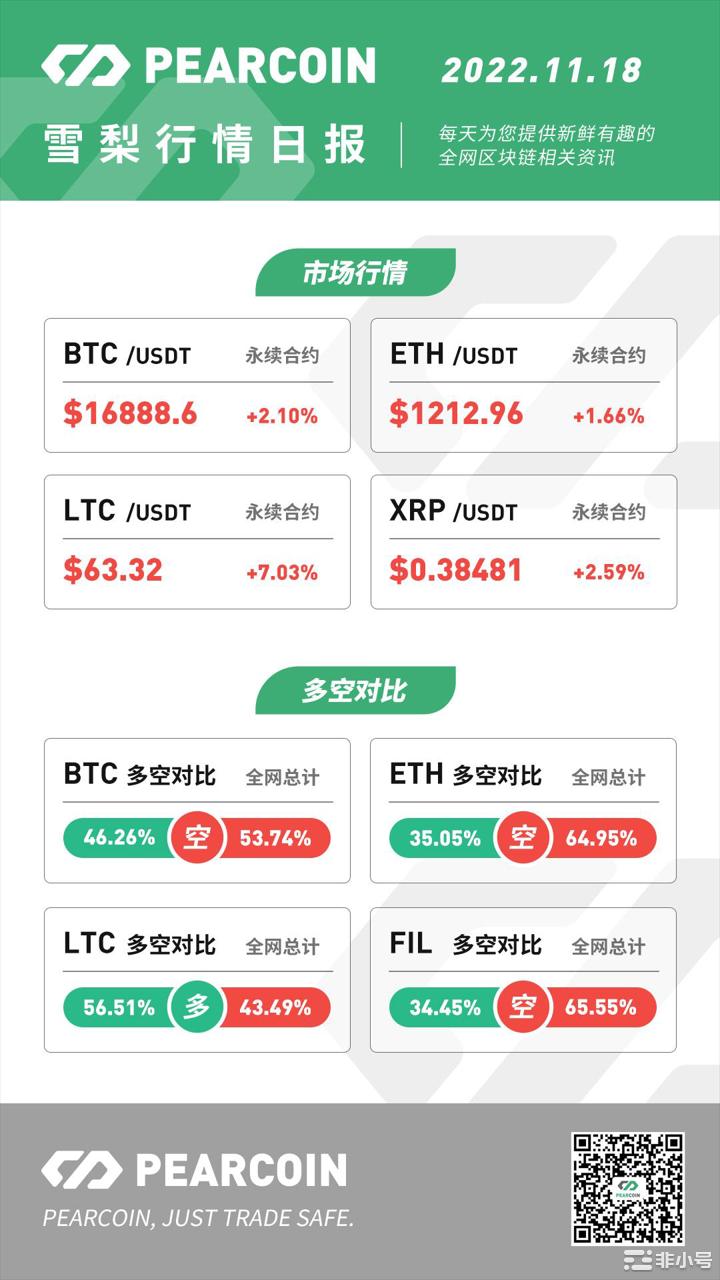The width and height of the screenshot is (720, 1280).
Task: Click the red 空 badge for FIL
Action: click(x=523, y=1007)
